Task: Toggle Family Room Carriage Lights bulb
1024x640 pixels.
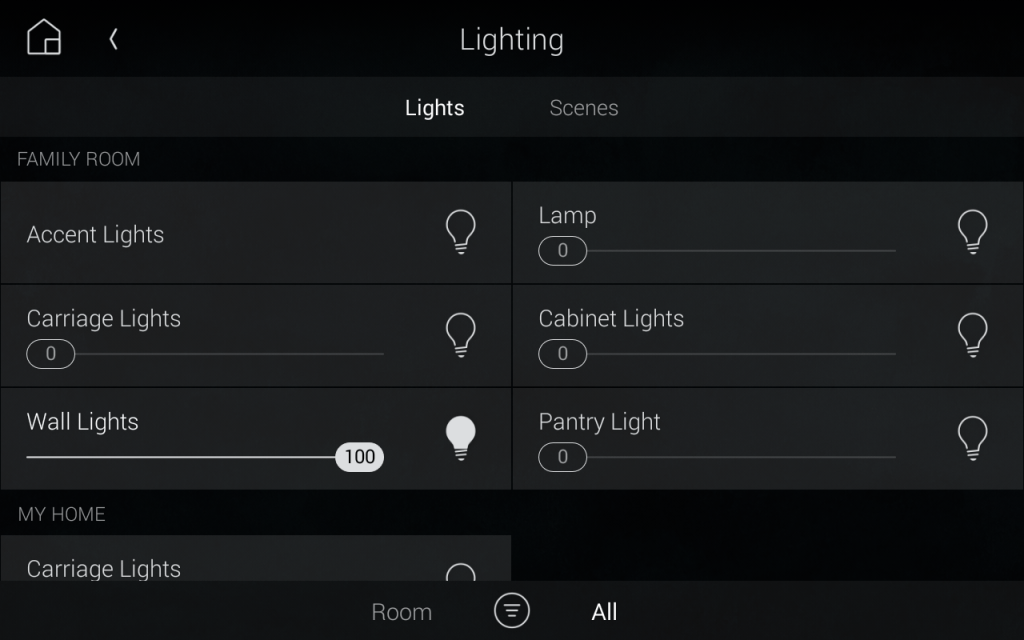Action: 460,335
